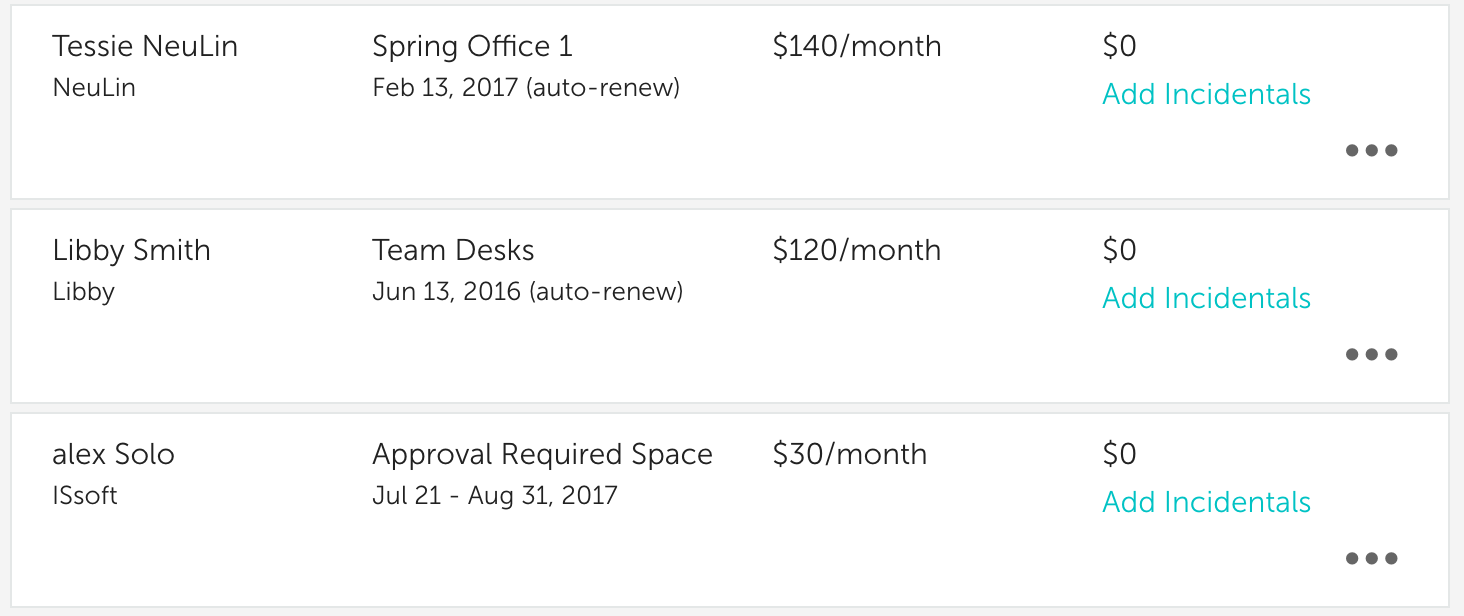Select the Tessie NeuLin member name
The width and height of the screenshot is (1464, 616).
(145, 46)
